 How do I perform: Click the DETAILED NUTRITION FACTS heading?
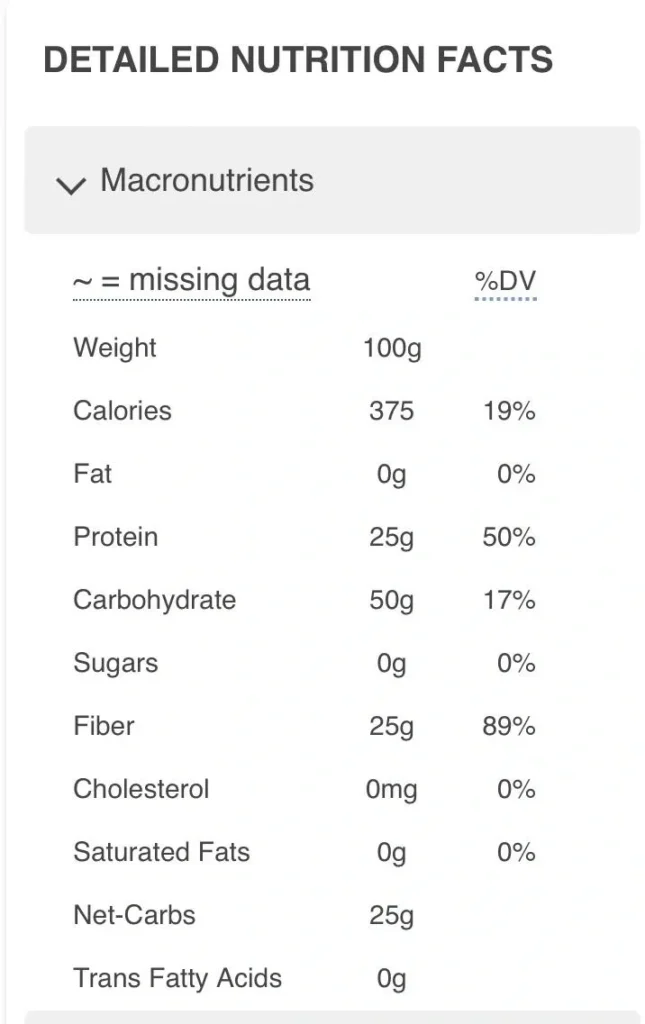click(298, 60)
